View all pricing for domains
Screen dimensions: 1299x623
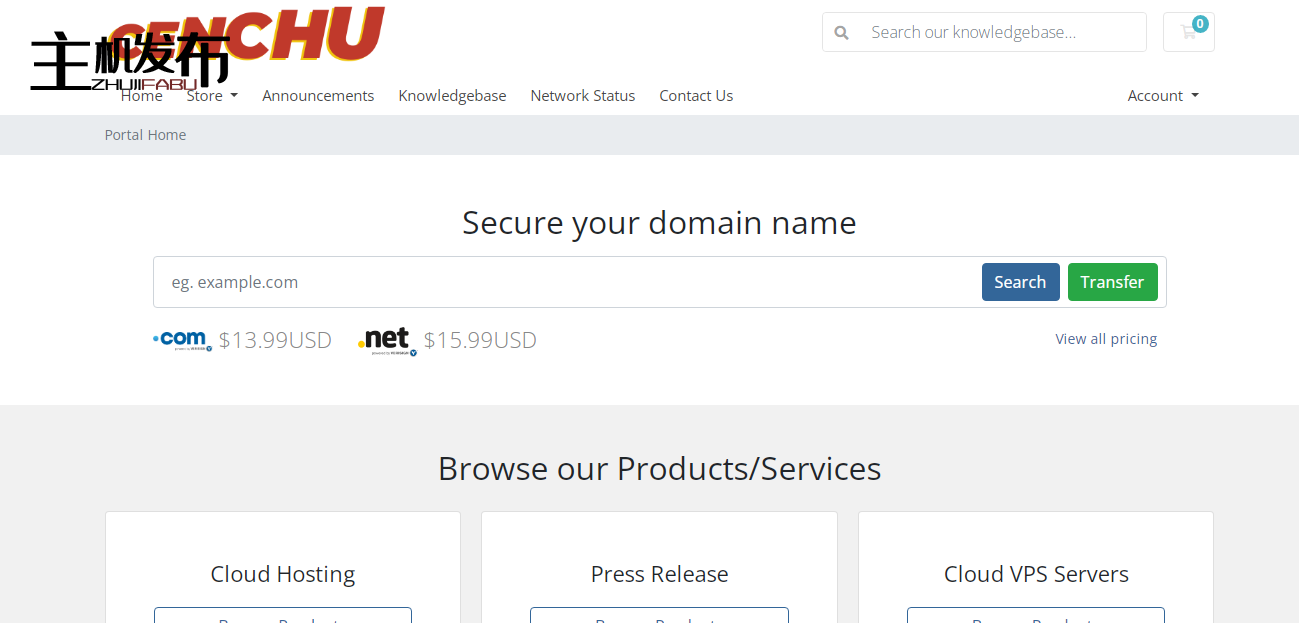(x=1106, y=338)
